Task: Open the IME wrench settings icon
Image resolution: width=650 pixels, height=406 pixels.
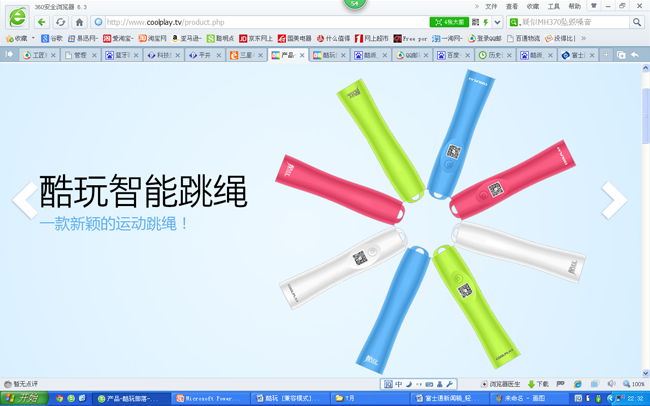Action: (x=450, y=384)
